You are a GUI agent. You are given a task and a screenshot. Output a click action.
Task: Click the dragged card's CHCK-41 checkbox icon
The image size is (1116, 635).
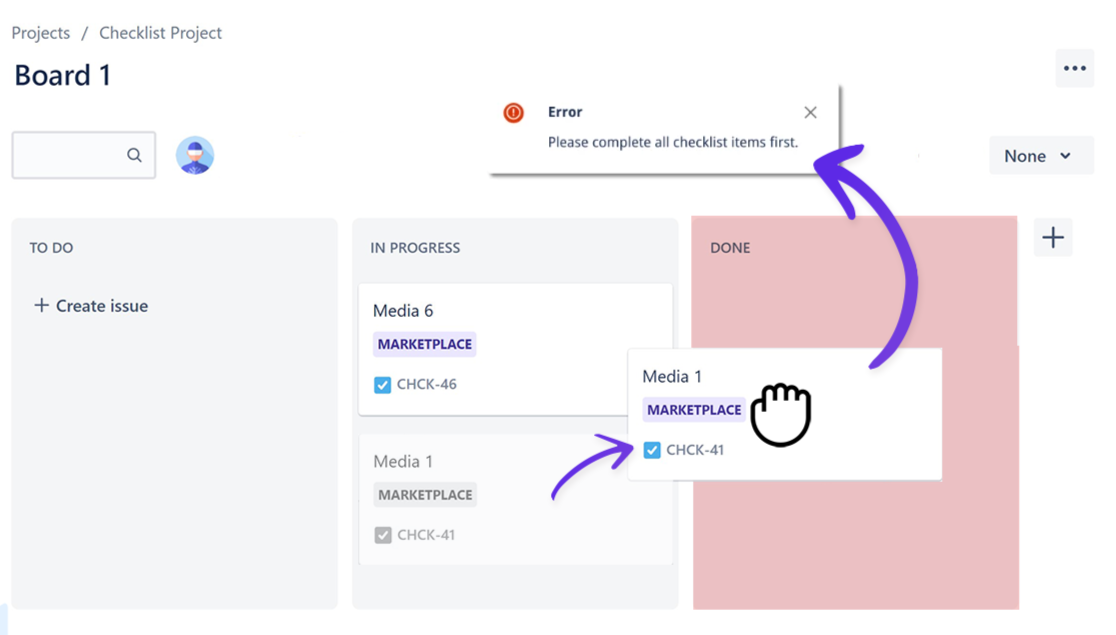tap(652, 450)
